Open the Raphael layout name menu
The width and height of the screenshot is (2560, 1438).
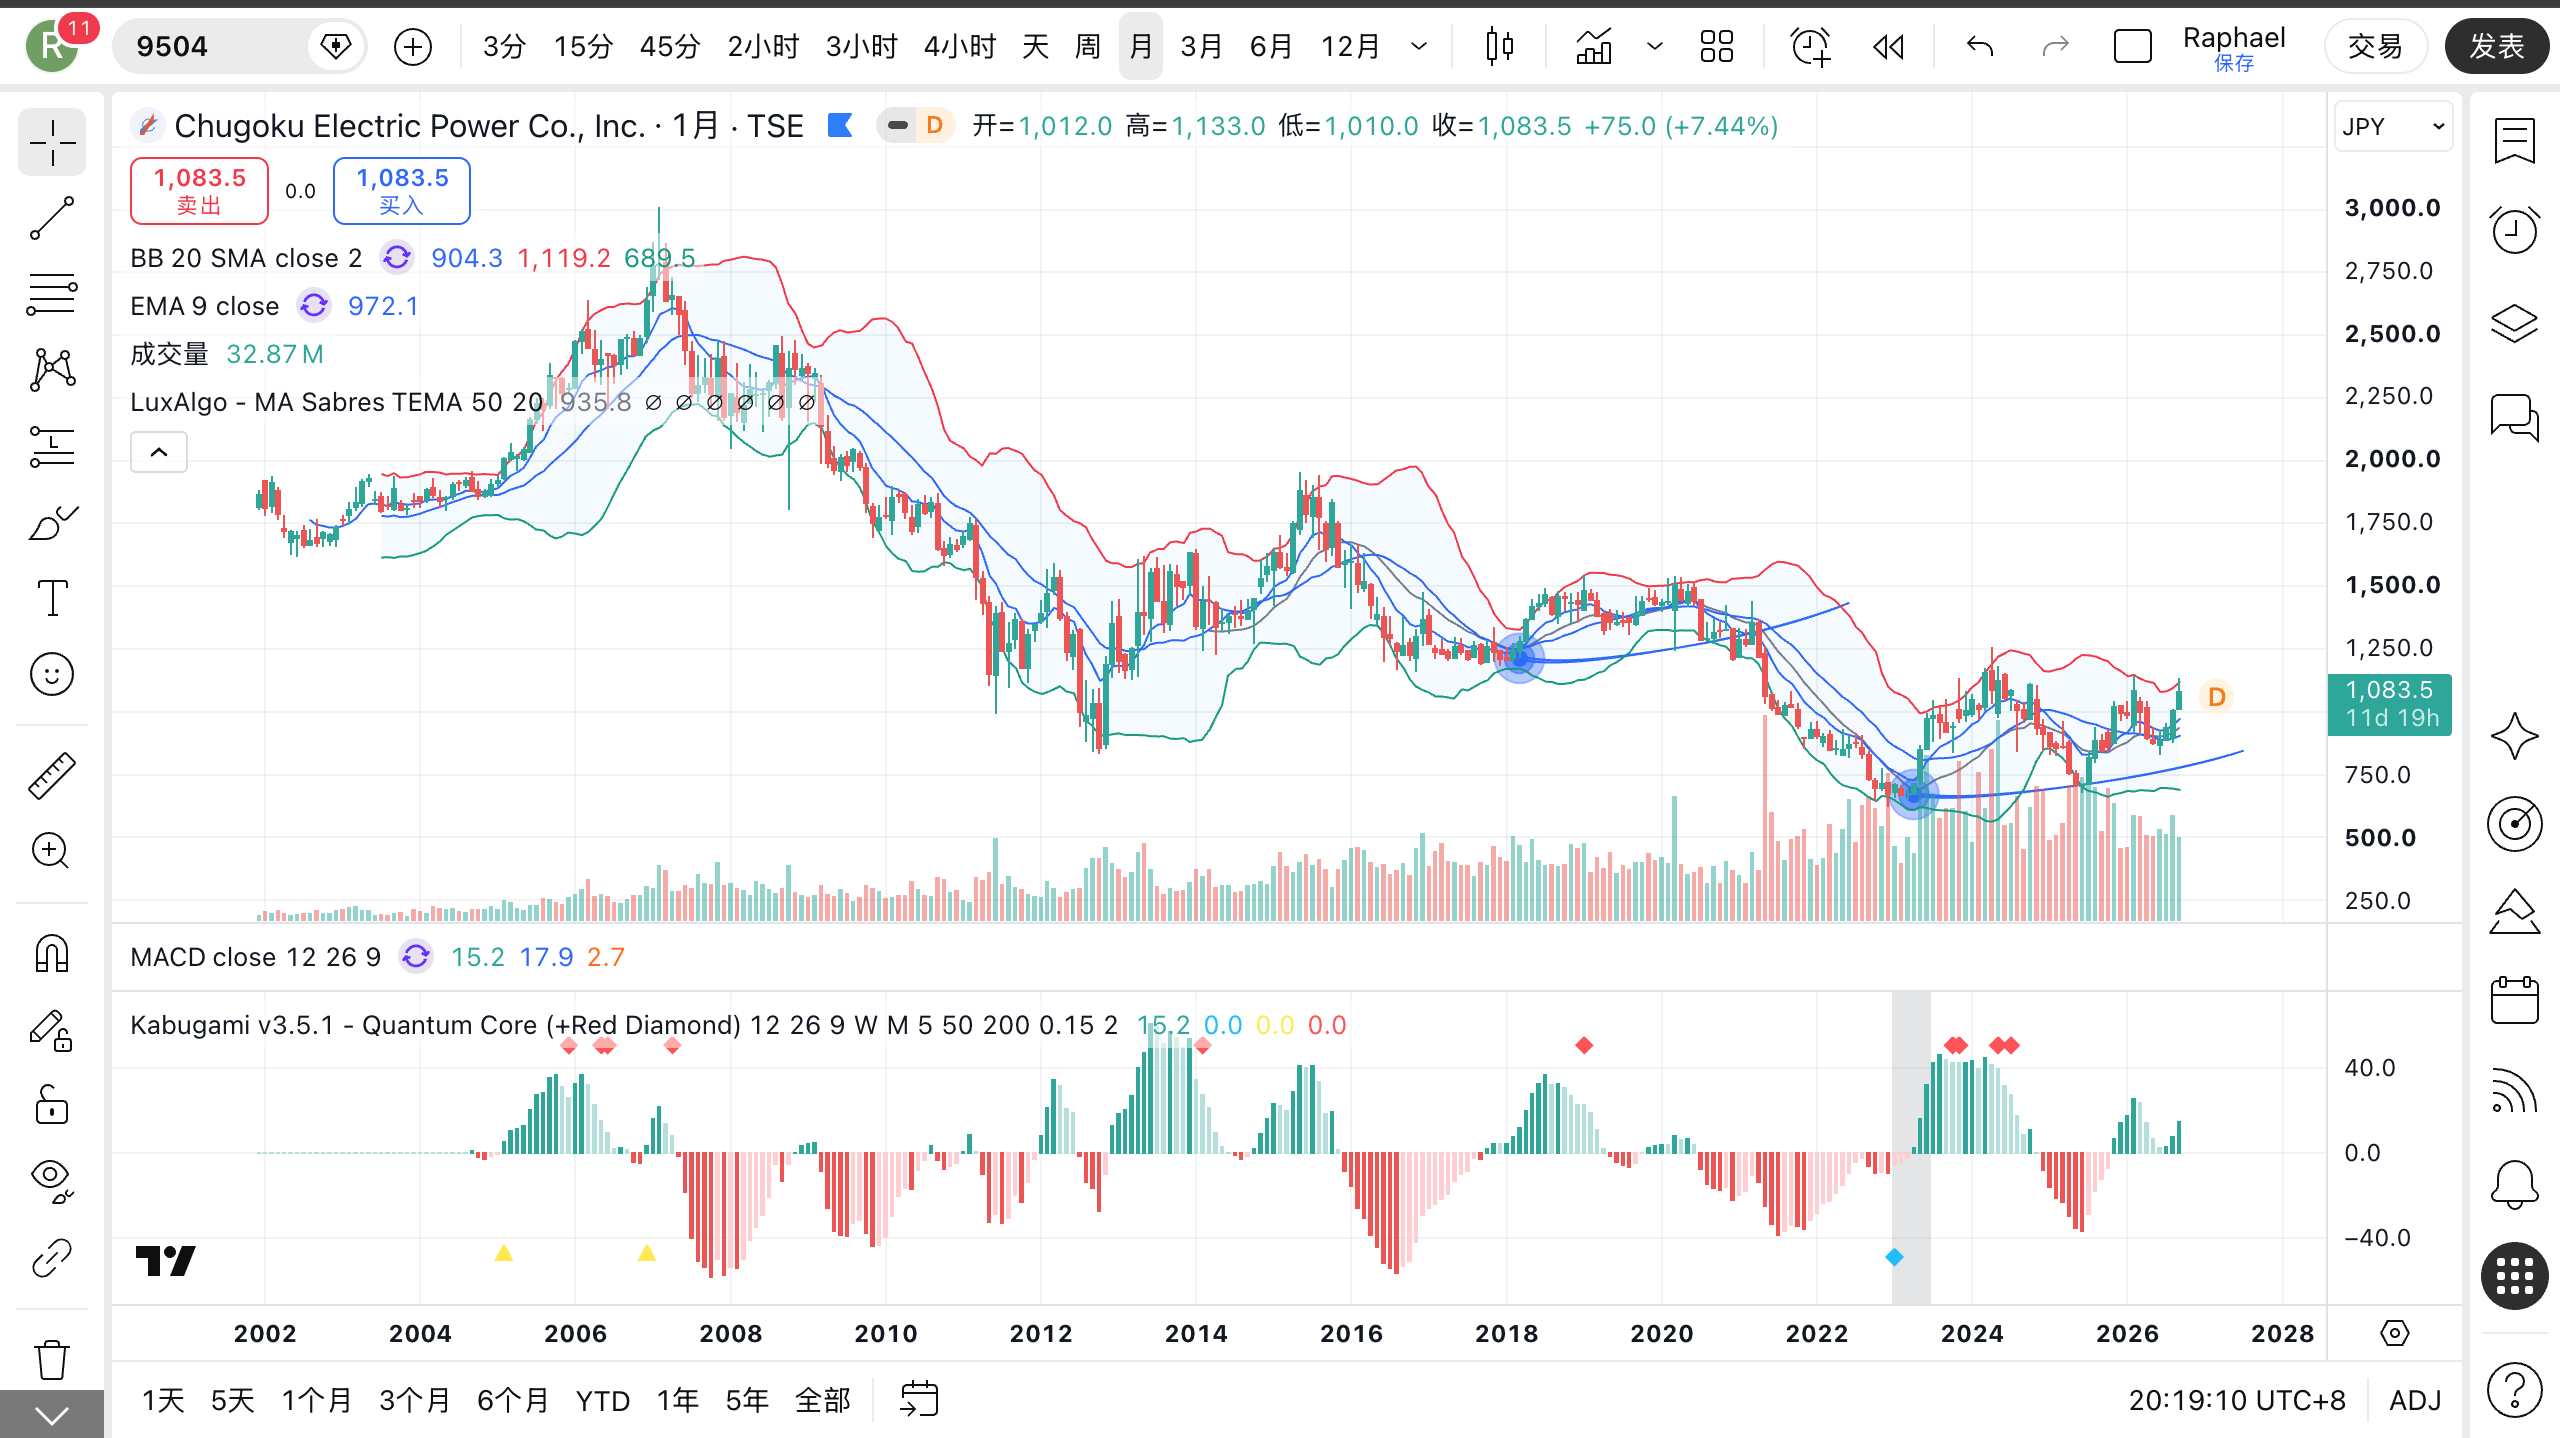point(2234,47)
